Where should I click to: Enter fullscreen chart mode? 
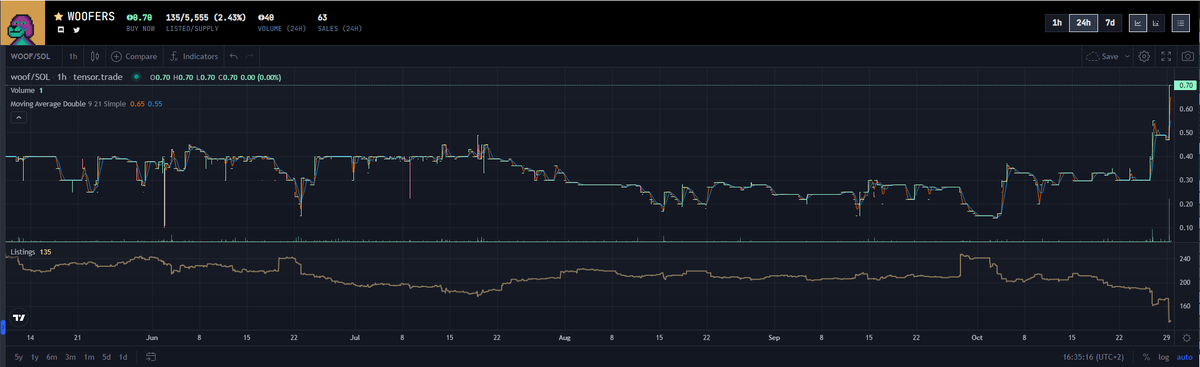(x=1166, y=57)
